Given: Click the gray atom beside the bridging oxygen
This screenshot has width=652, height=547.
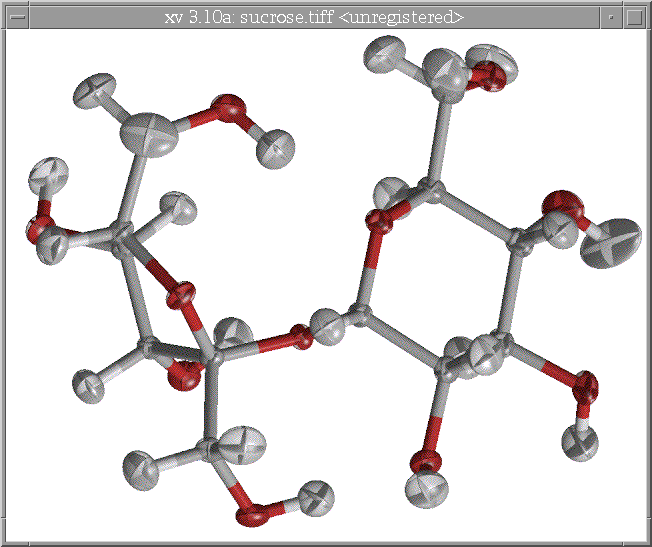Looking at the screenshot, I should (328, 325).
